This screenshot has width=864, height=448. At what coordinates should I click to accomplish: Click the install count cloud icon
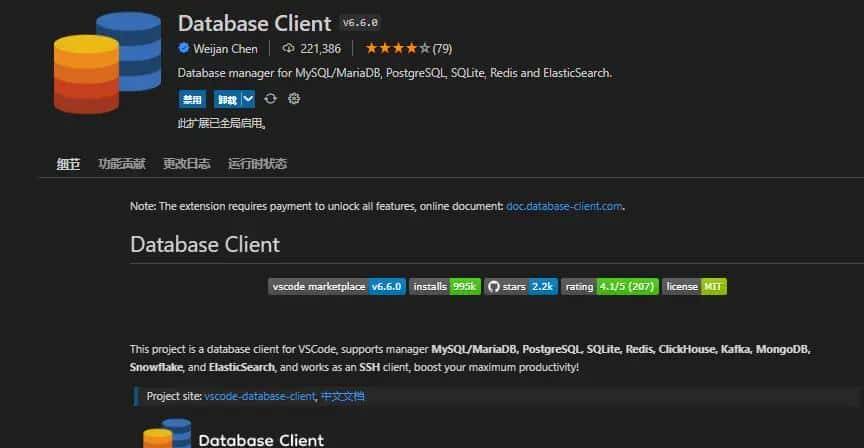(289, 49)
